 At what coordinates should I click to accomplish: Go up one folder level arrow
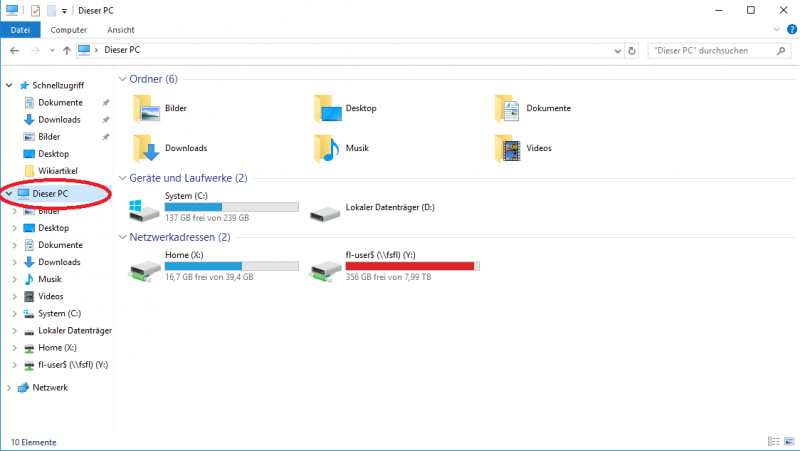click(66, 50)
